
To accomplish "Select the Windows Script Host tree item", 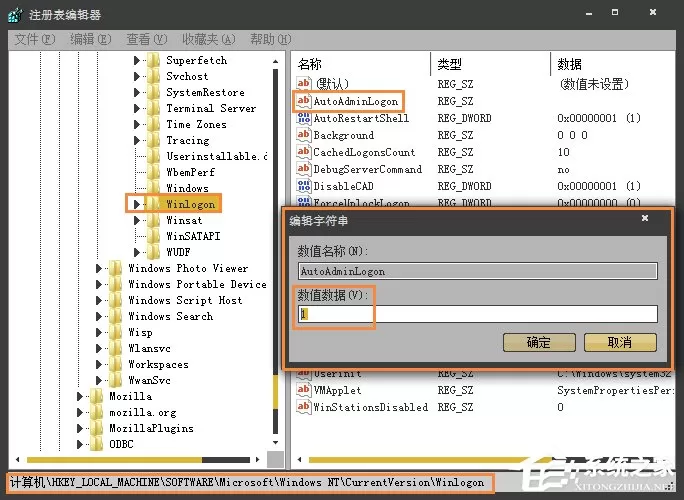I will (x=185, y=300).
